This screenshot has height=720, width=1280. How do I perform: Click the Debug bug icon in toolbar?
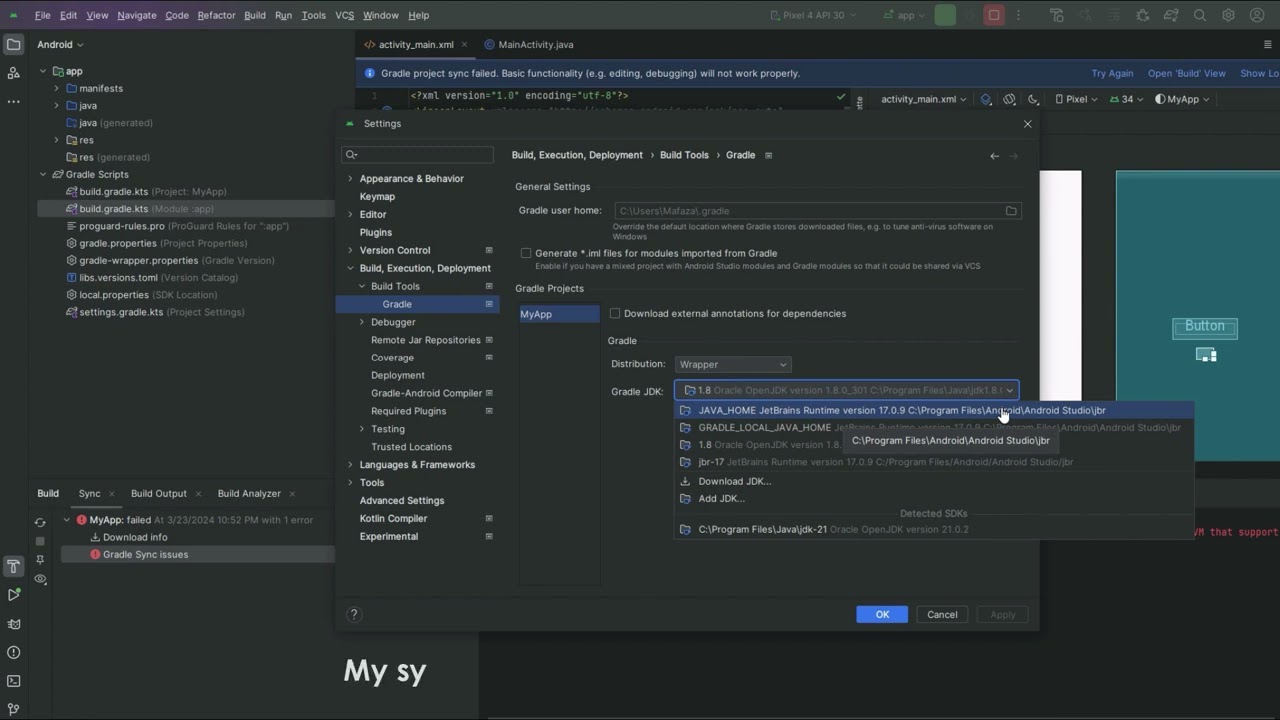click(1143, 15)
